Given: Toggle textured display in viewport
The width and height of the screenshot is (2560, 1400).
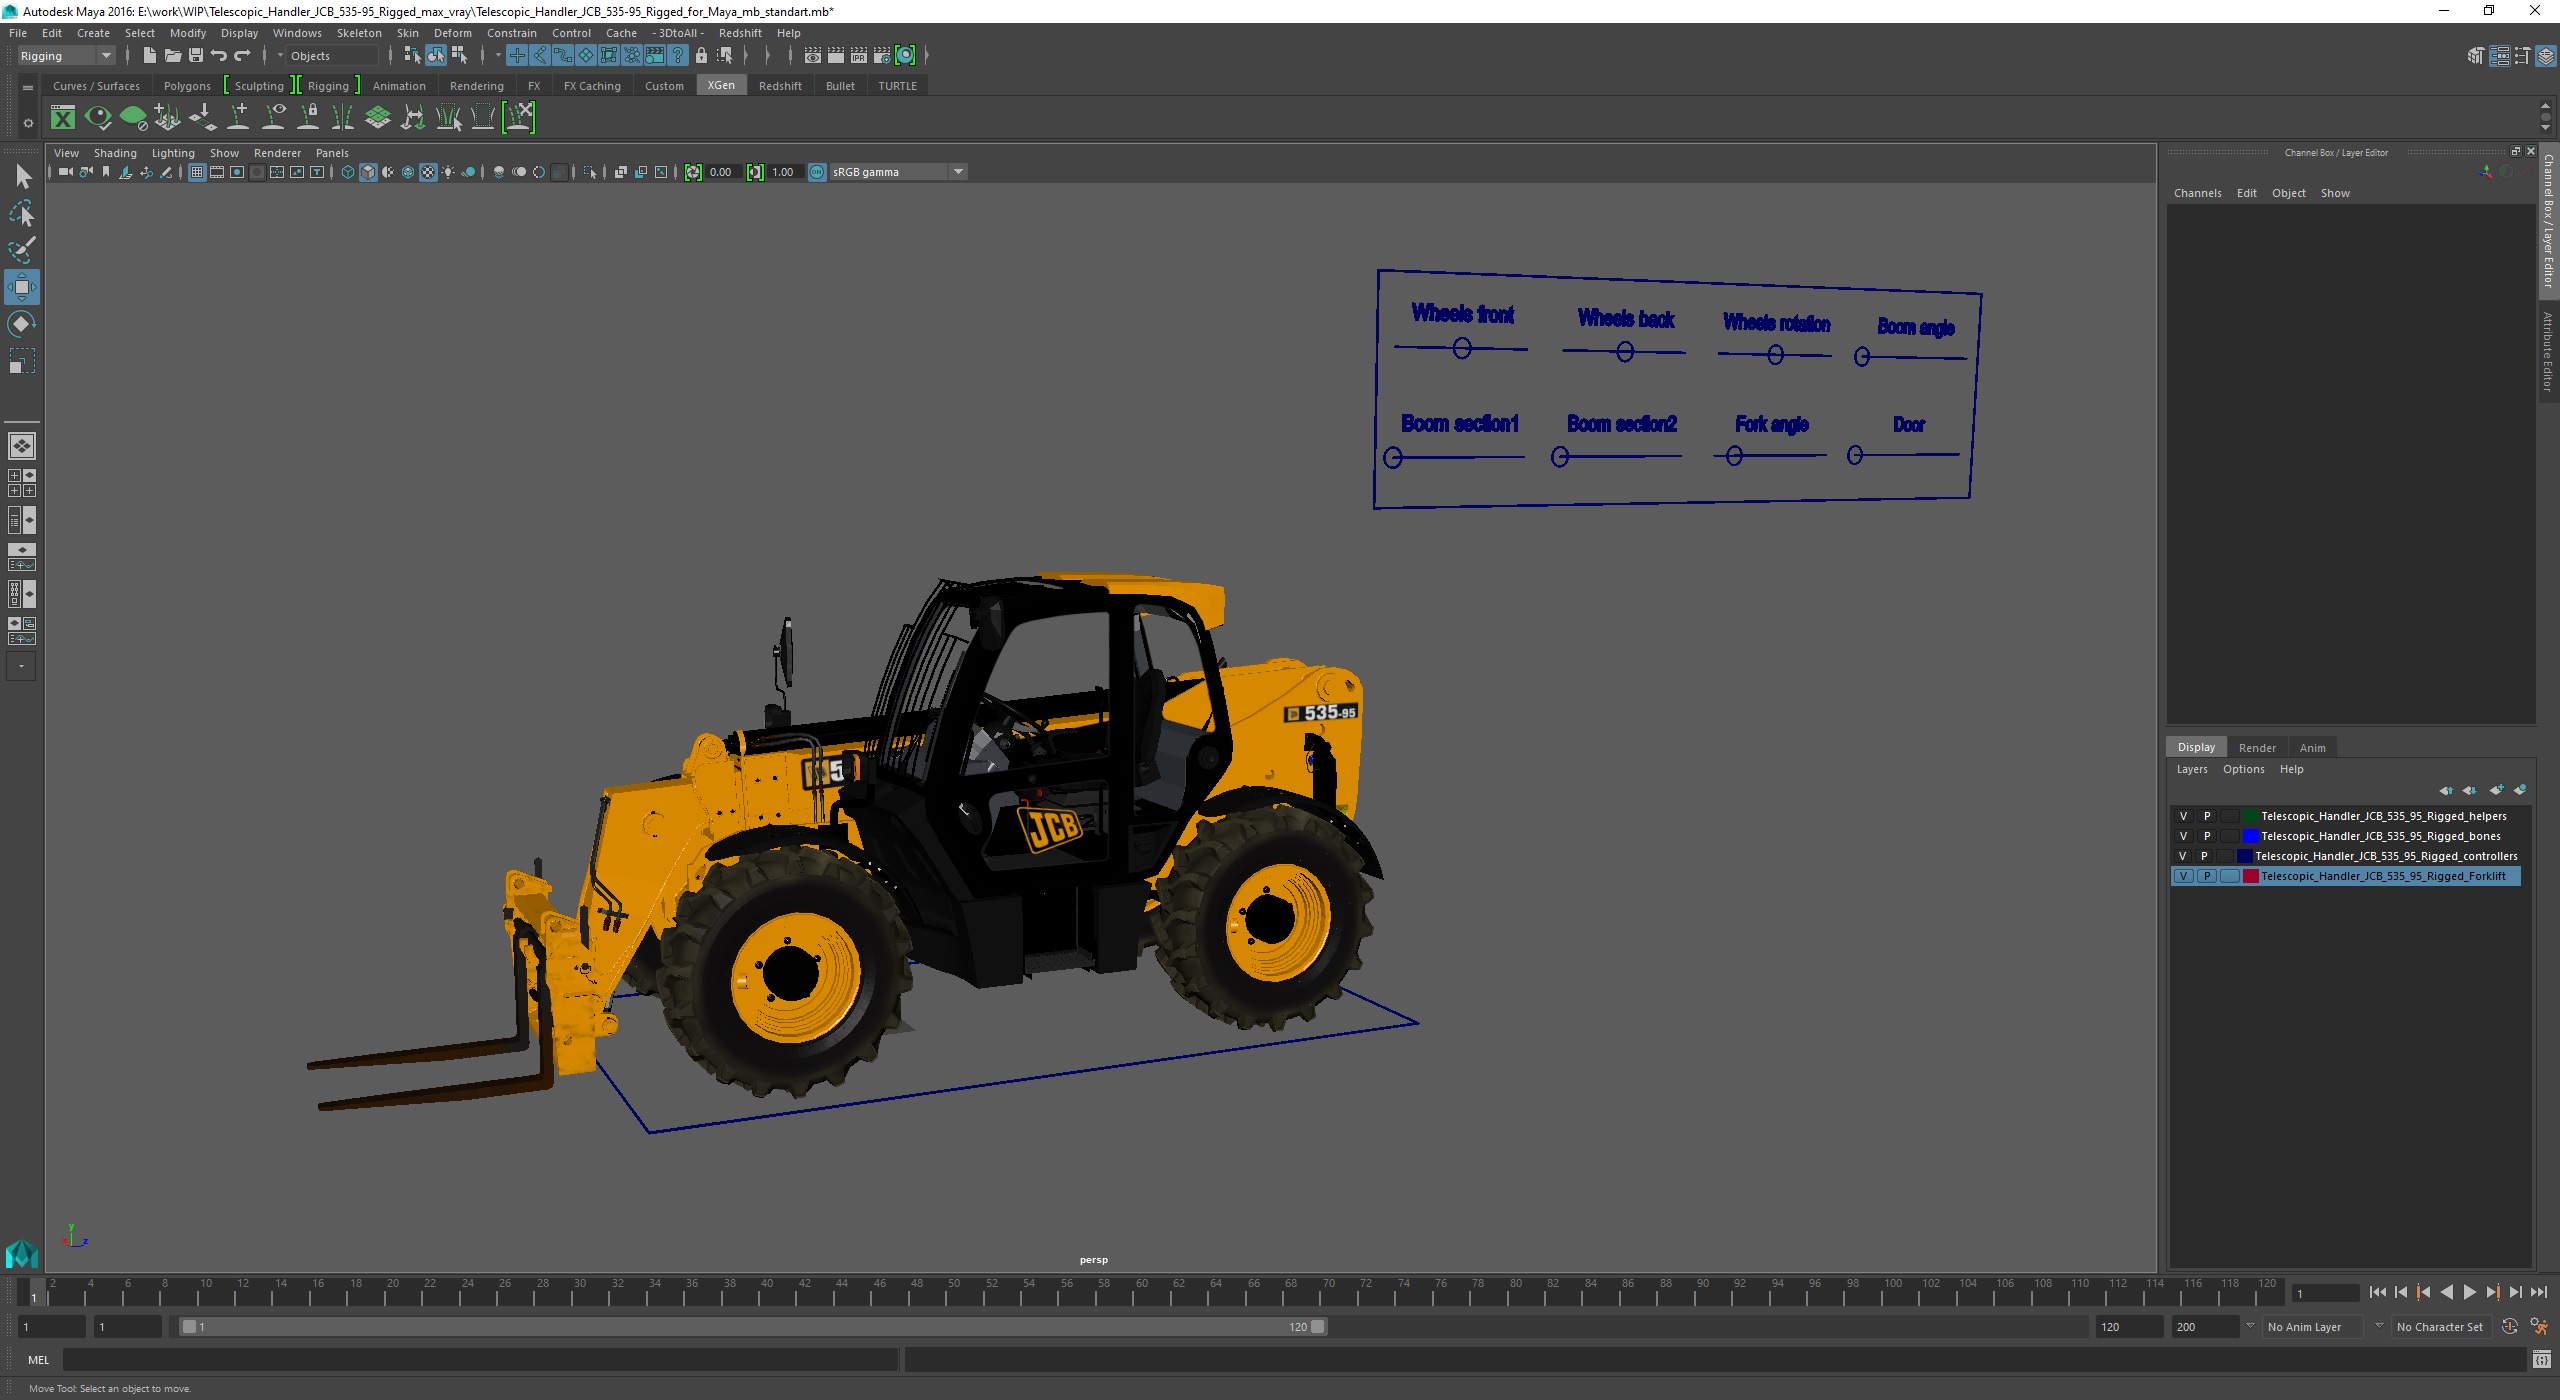Looking at the screenshot, I should pos(428,172).
